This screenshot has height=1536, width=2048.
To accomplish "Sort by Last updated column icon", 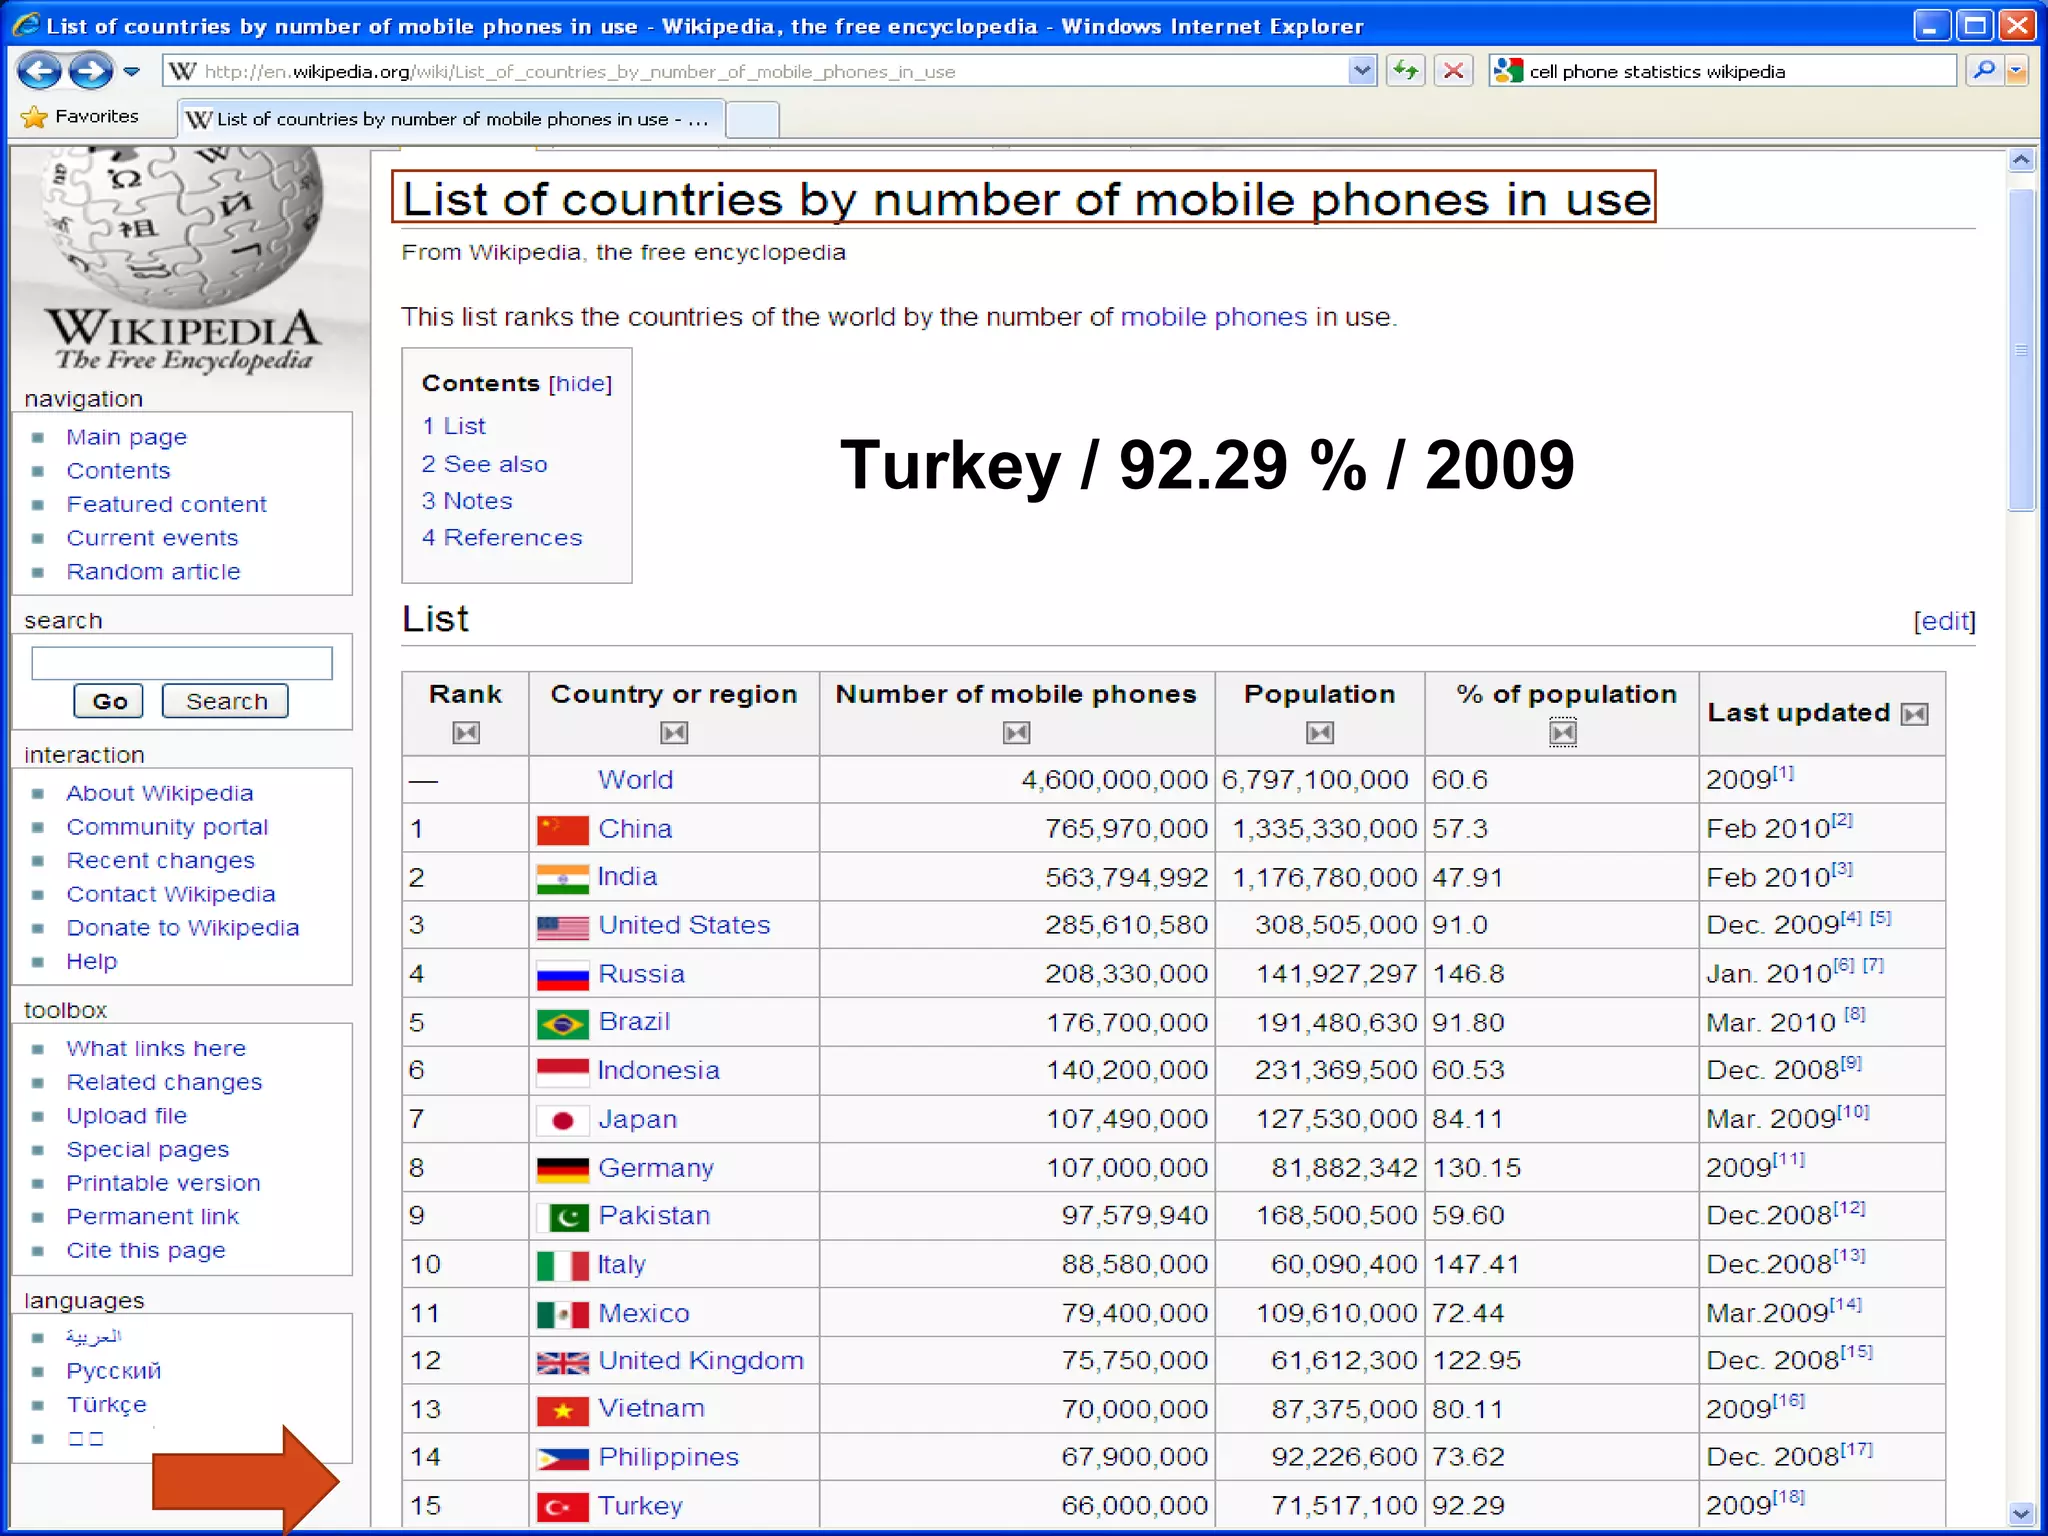I will pyautogui.click(x=1914, y=714).
